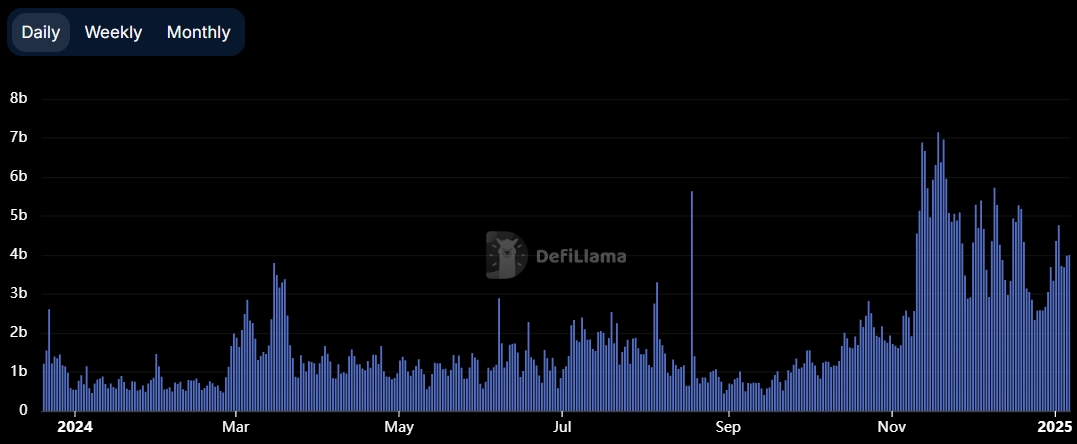The image size is (1077, 444).
Task: Click the 2b y-axis label
Action: click(x=19, y=333)
